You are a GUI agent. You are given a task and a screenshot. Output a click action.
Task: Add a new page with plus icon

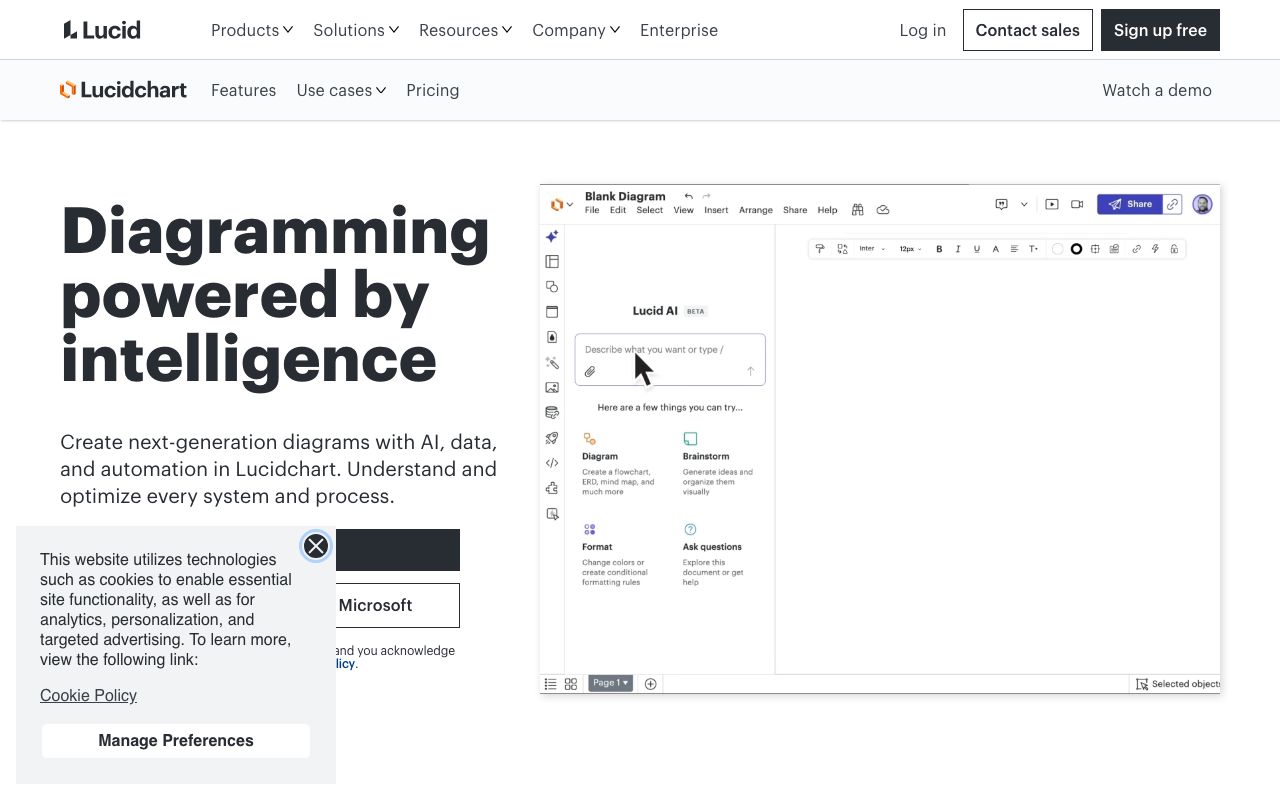pos(651,684)
